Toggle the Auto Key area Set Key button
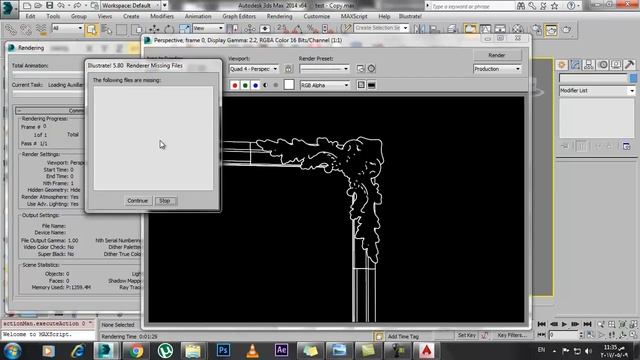This screenshot has width=640, height=360. point(467,335)
